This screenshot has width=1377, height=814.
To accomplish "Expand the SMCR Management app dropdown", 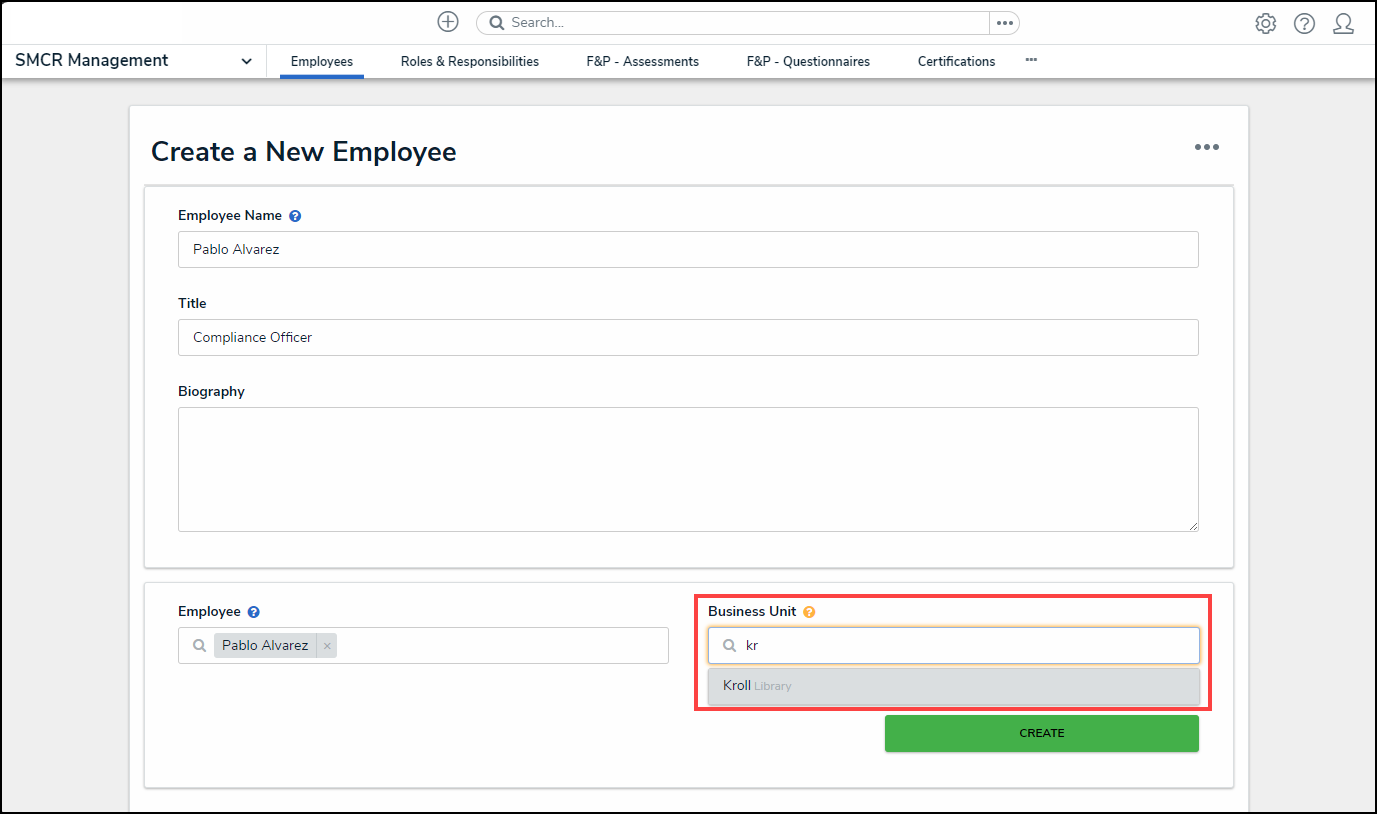I will pos(246,61).
